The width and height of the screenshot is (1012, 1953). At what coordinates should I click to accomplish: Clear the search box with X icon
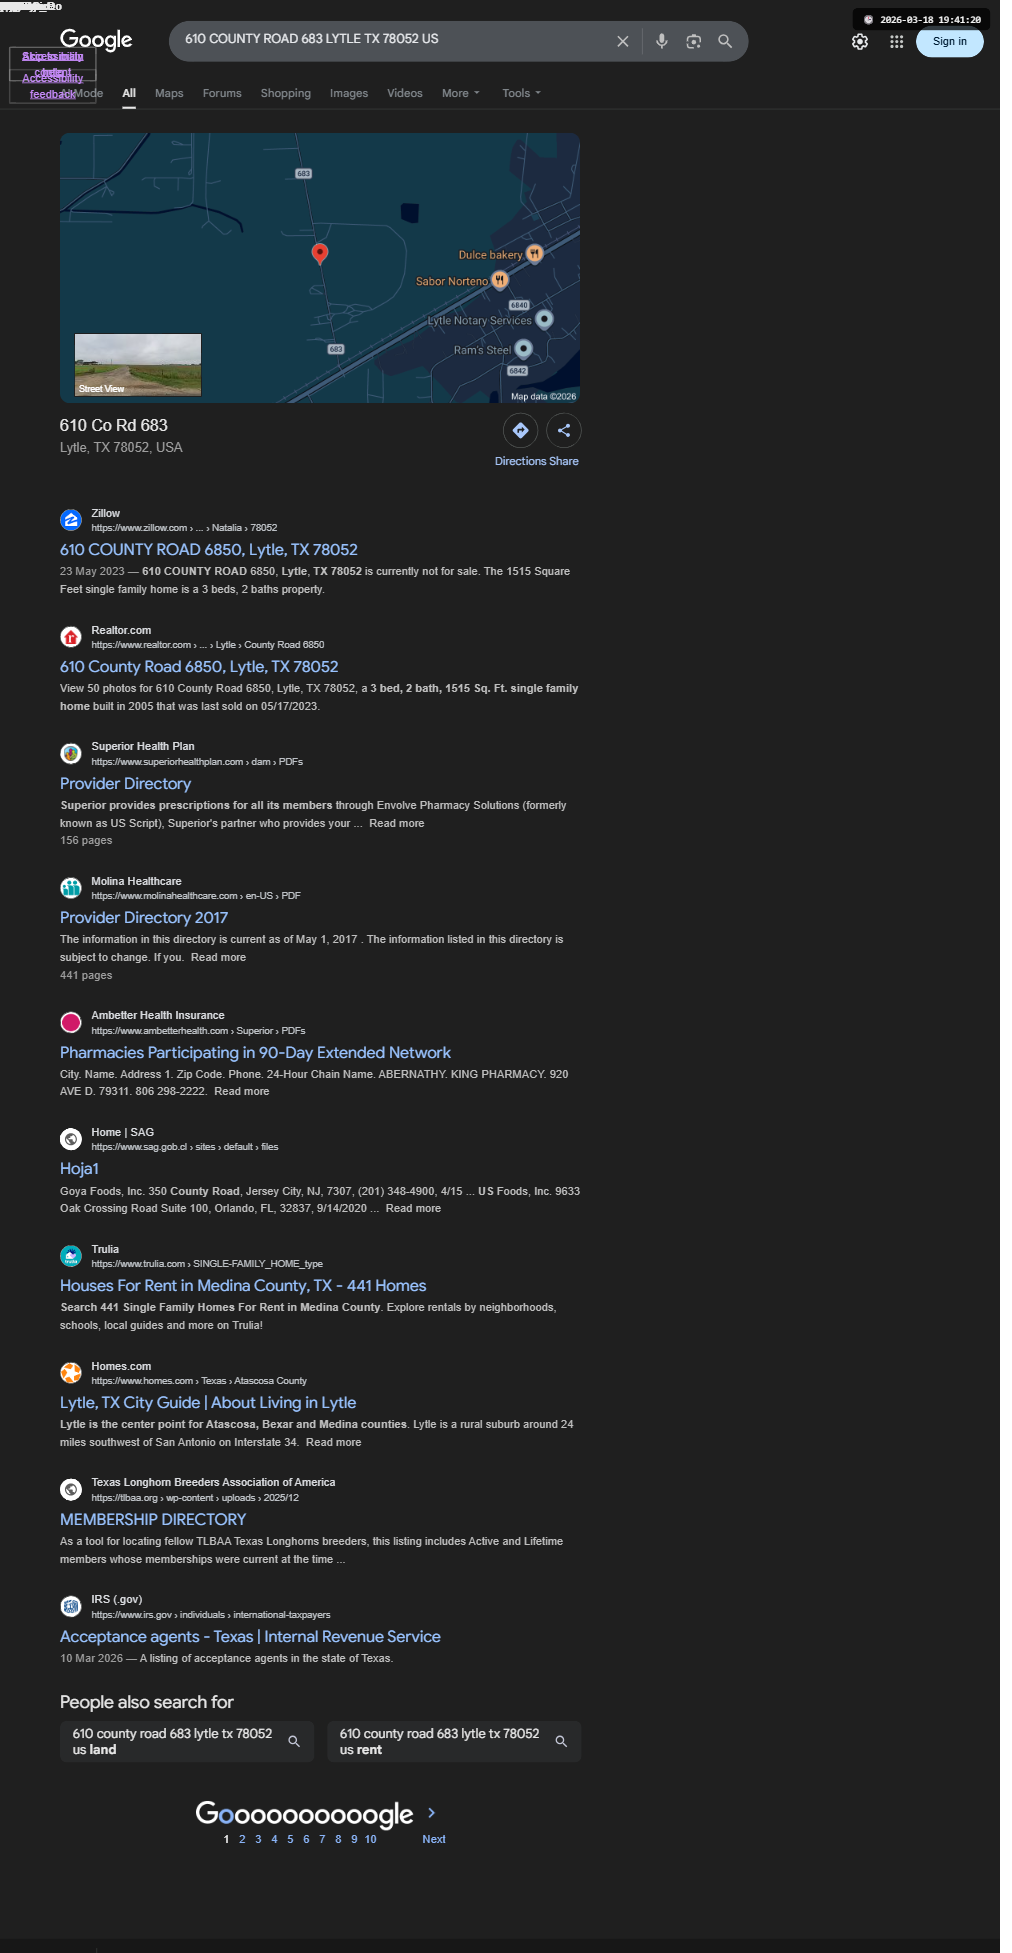622,41
